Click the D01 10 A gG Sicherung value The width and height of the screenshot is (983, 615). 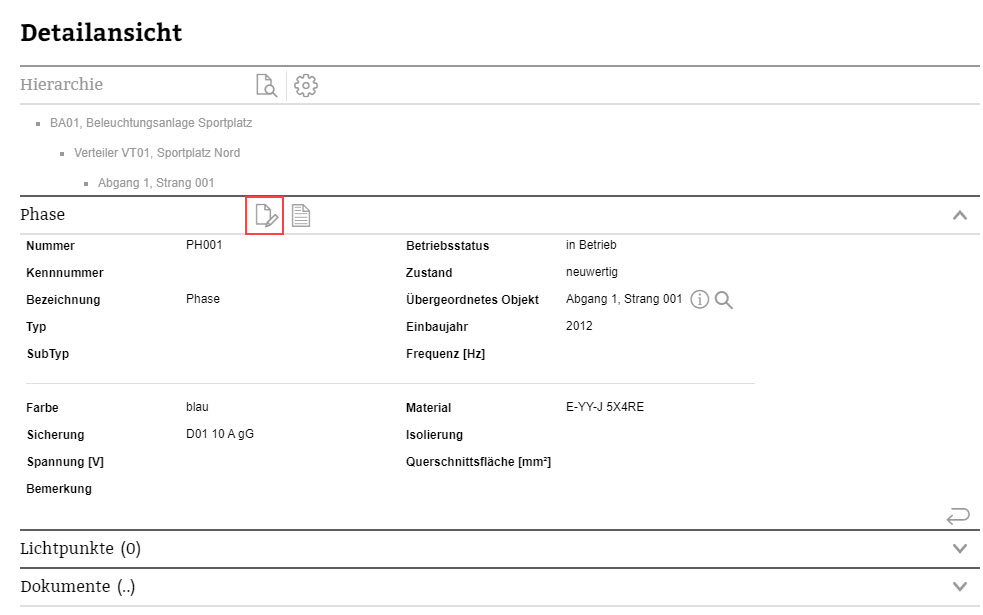[x=219, y=434]
